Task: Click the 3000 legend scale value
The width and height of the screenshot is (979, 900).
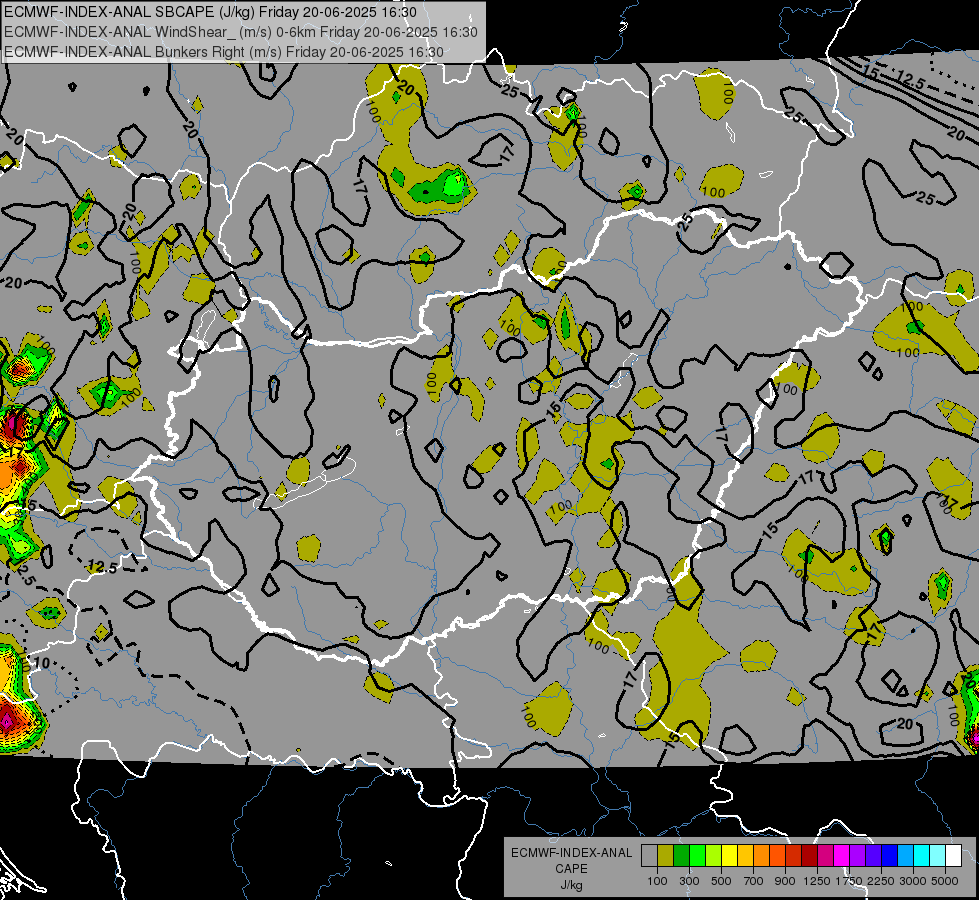Action: tap(913, 881)
